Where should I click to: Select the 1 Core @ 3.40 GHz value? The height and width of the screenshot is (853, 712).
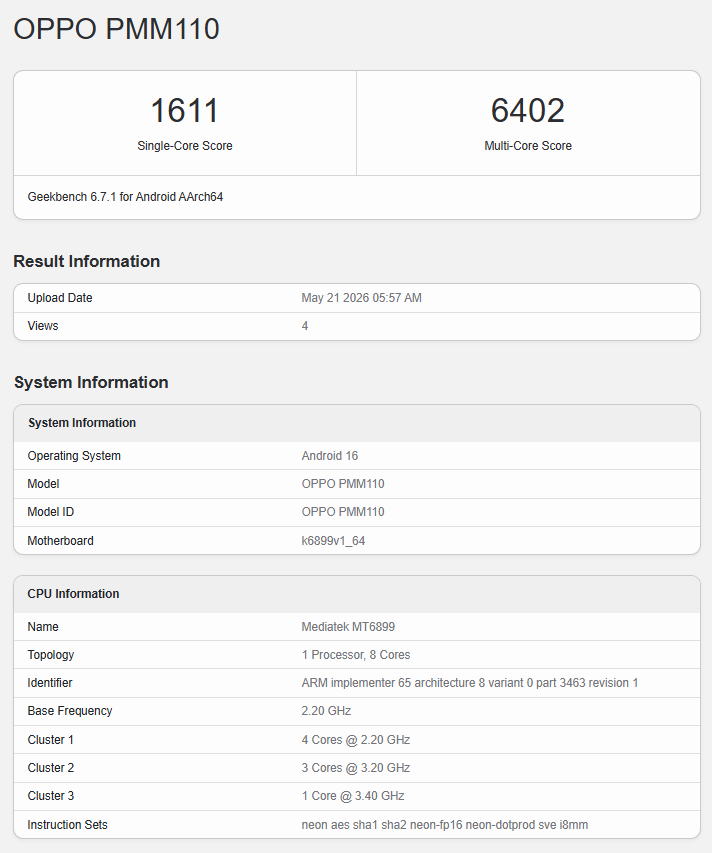pos(353,796)
